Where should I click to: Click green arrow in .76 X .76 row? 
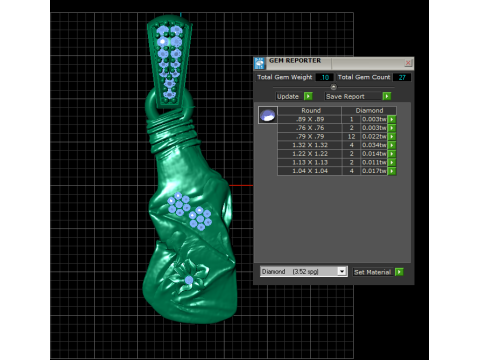392,128
